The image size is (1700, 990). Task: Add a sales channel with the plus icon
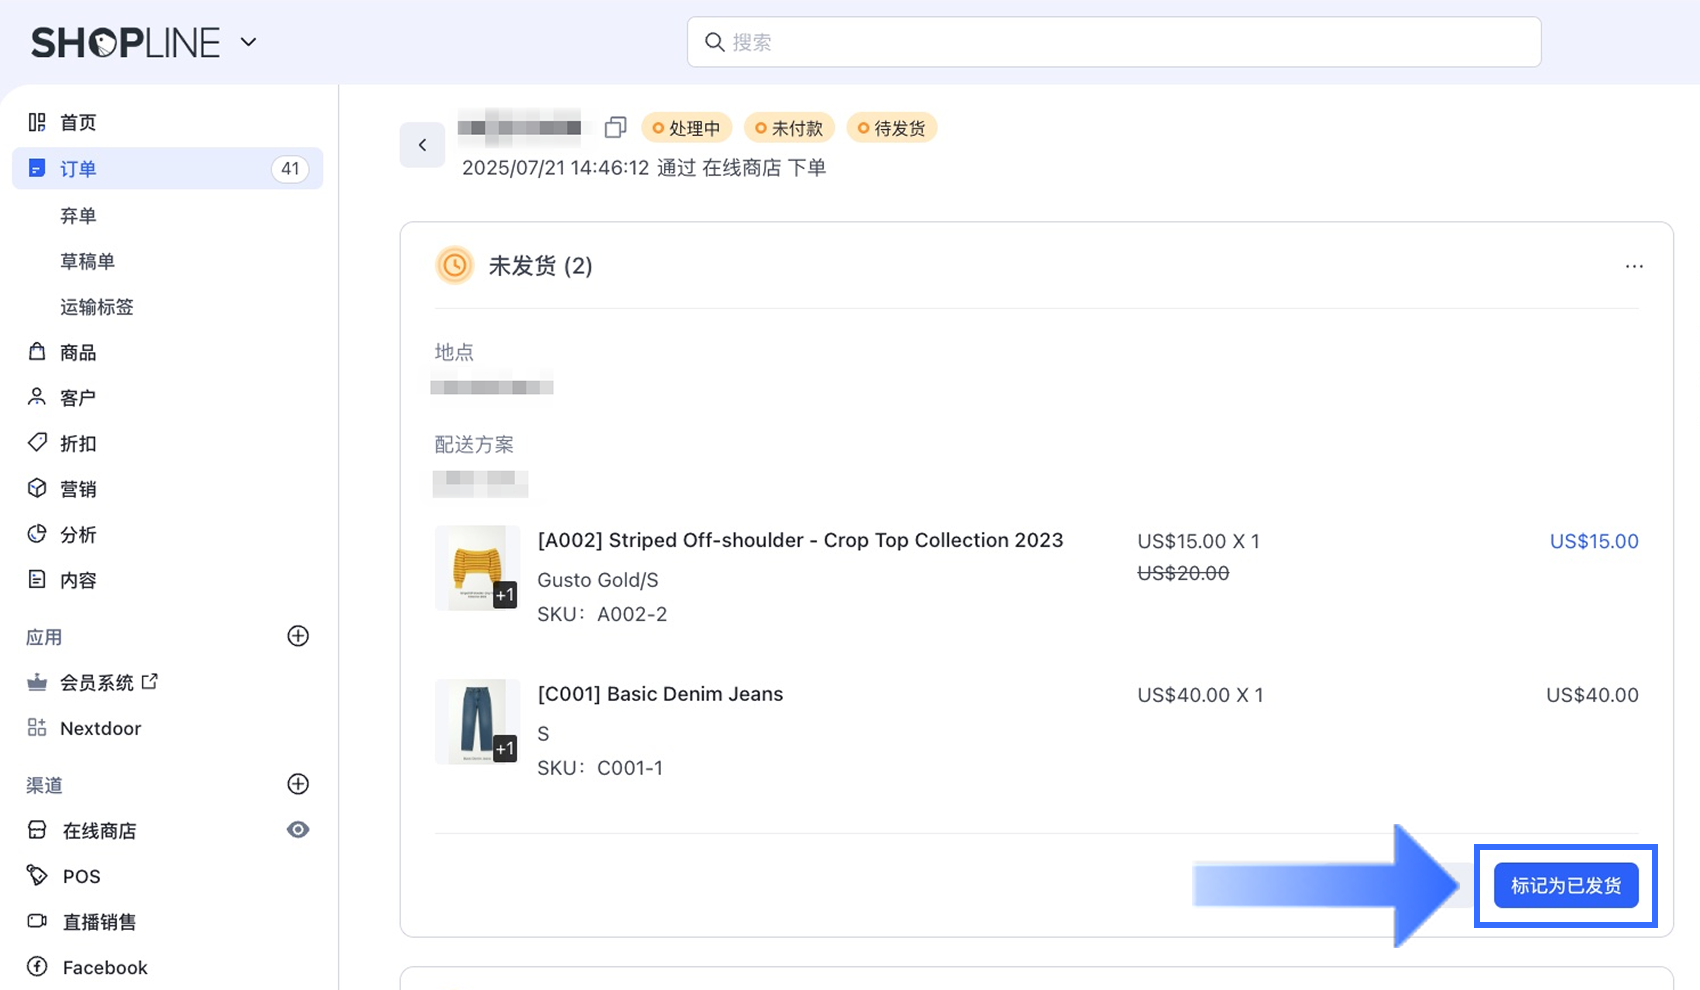[x=298, y=784]
